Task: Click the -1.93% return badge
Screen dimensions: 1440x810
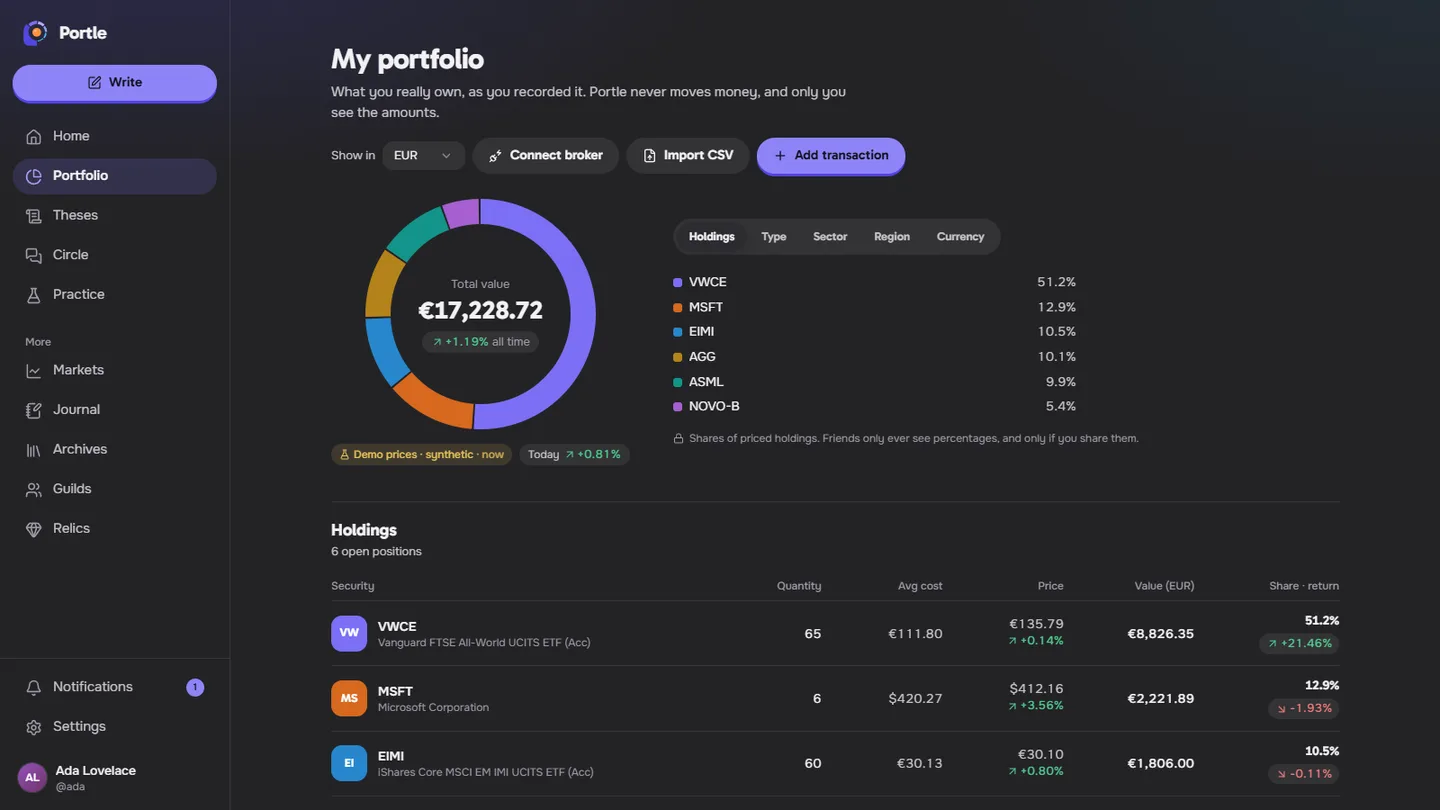Action: click(1305, 709)
